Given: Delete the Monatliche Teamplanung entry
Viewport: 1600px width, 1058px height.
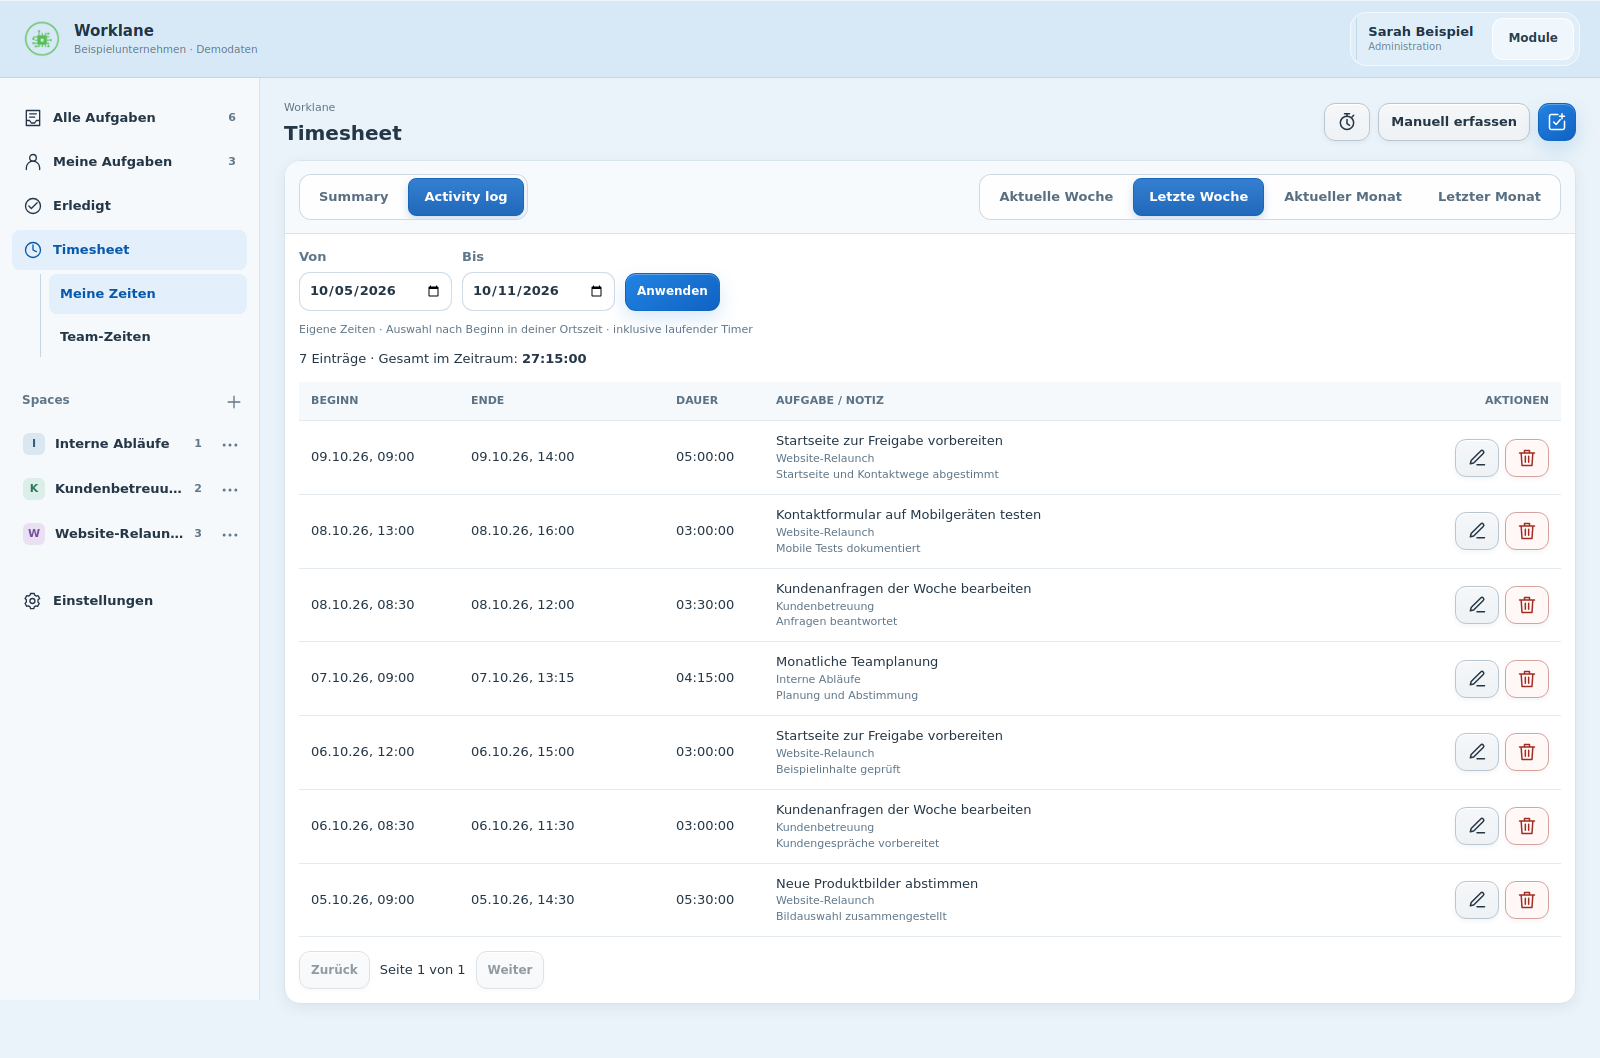Looking at the screenshot, I should click(x=1527, y=679).
